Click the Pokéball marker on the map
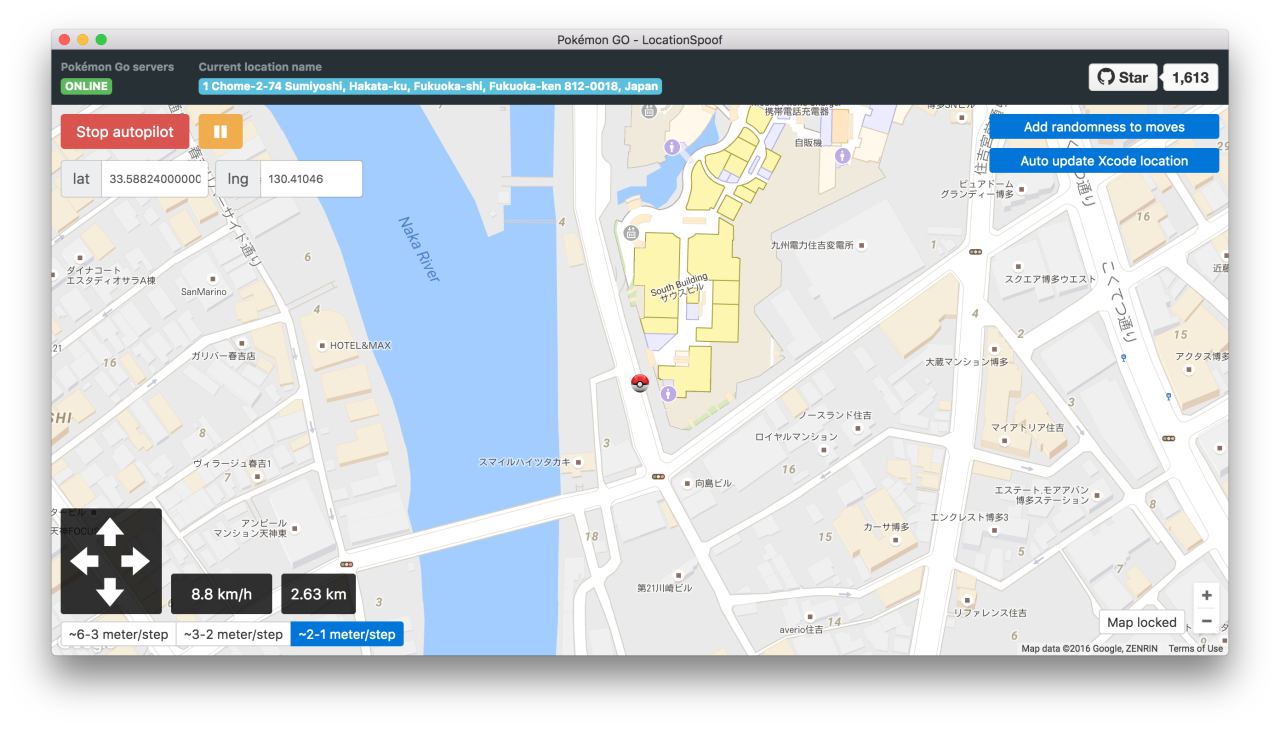1280x729 pixels. click(x=640, y=383)
